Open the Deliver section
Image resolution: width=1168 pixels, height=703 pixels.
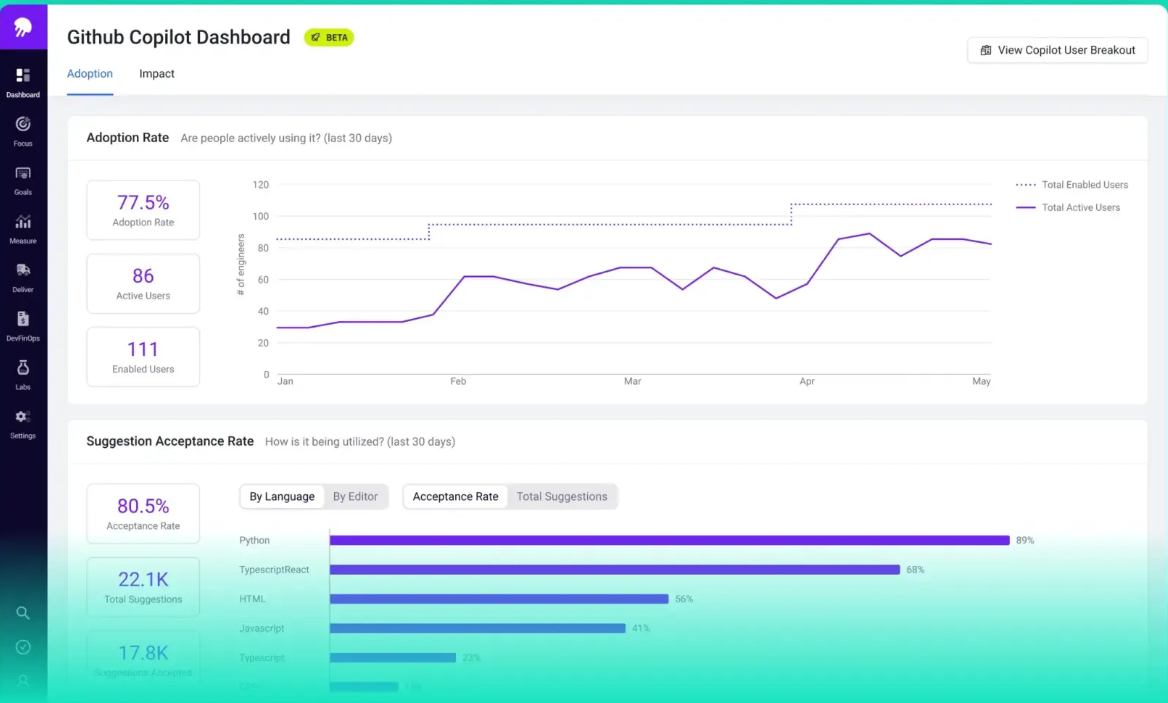pyautogui.click(x=22, y=276)
